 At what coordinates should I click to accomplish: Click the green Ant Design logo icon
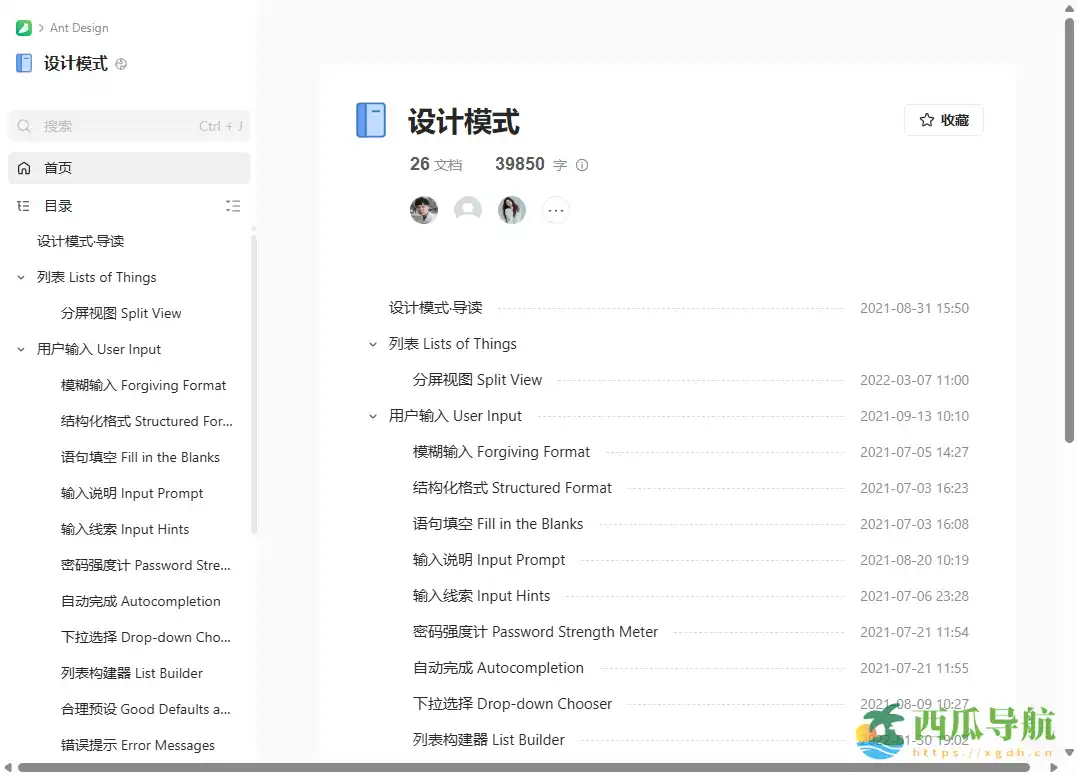[x=23, y=27]
